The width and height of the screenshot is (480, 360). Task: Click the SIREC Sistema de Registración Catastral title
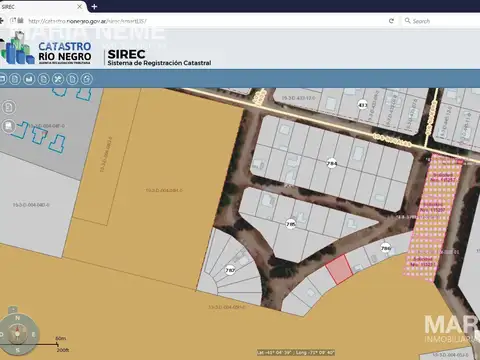point(159,57)
